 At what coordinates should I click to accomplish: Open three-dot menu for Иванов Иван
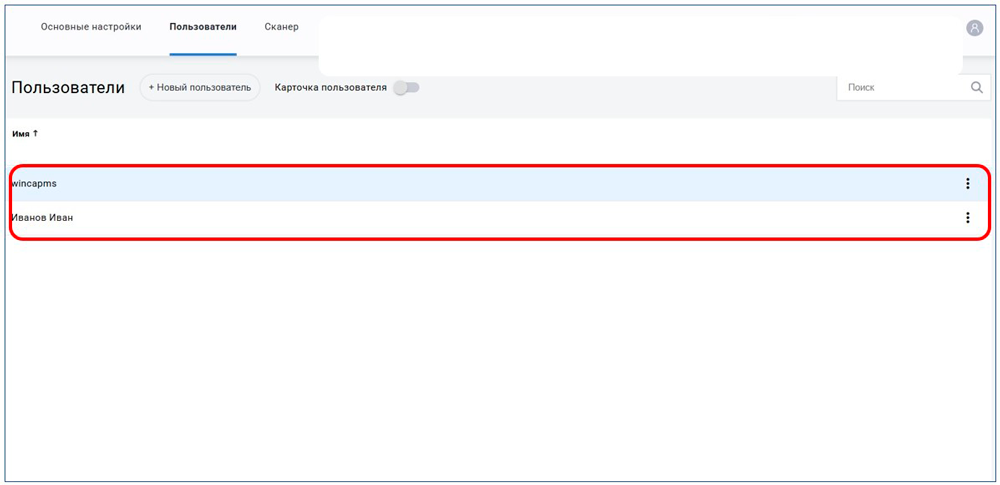tap(967, 218)
